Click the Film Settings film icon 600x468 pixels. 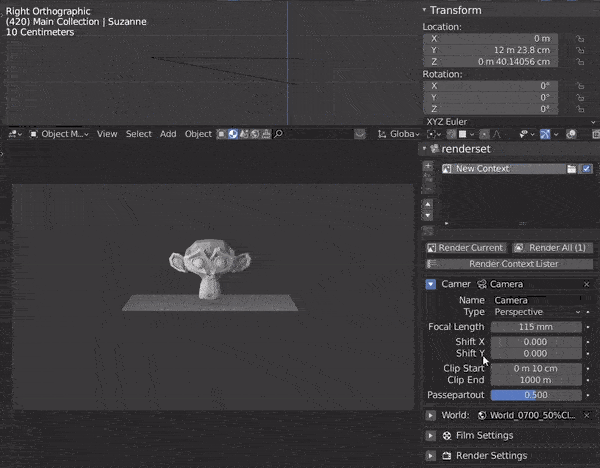pos(447,435)
